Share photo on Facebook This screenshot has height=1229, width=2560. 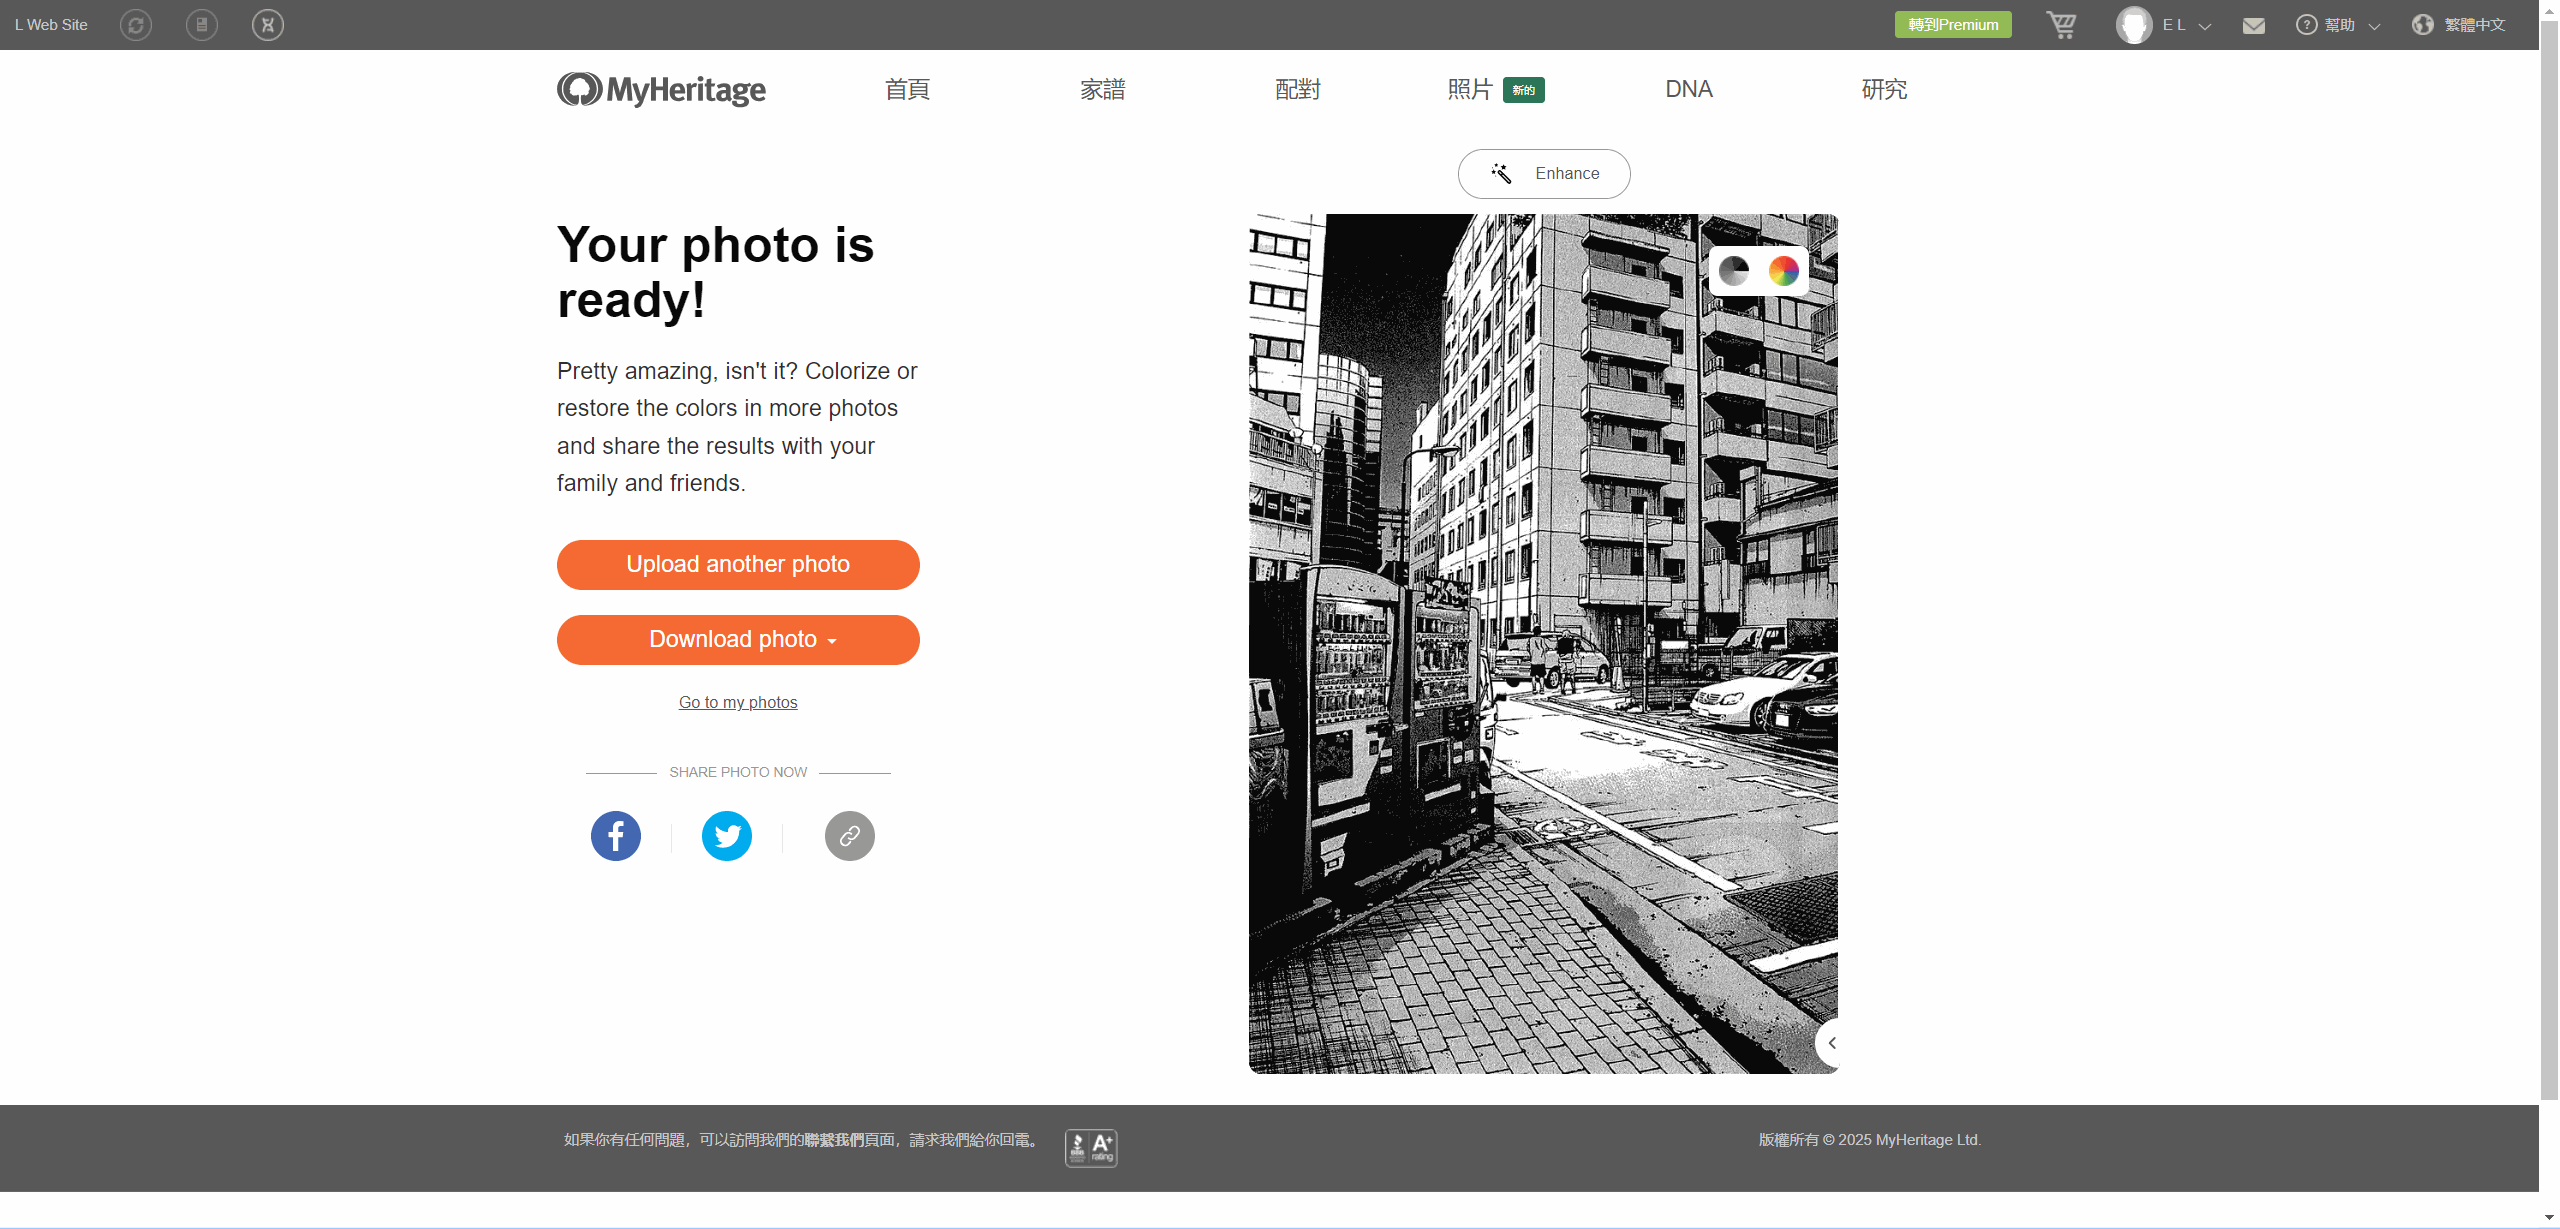coord(616,836)
